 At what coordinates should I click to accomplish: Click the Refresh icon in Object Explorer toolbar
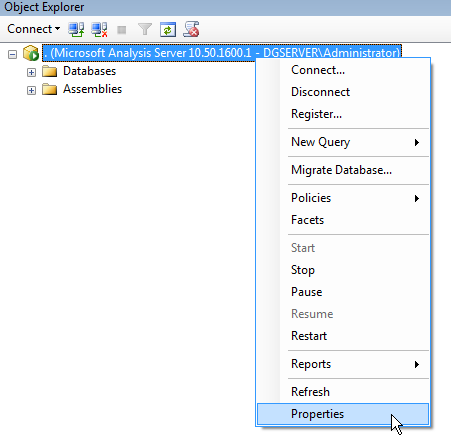click(x=168, y=29)
